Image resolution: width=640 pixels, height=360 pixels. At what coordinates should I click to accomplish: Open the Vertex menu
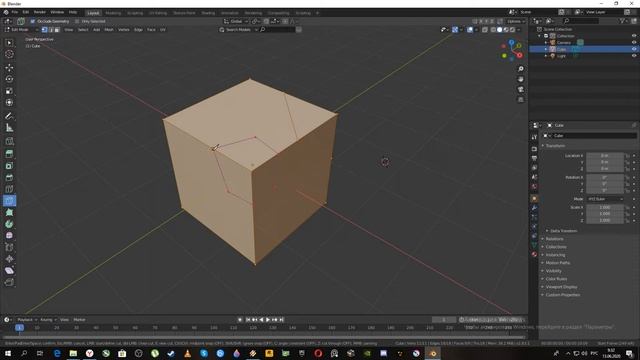pos(124,30)
